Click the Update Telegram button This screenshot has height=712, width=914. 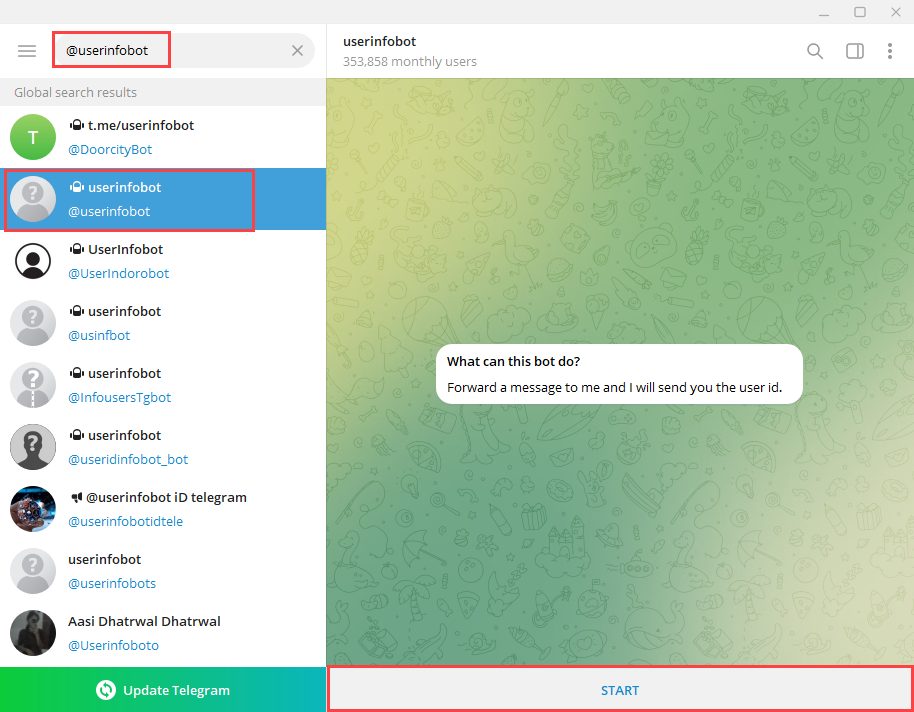(x=163, y=690)
